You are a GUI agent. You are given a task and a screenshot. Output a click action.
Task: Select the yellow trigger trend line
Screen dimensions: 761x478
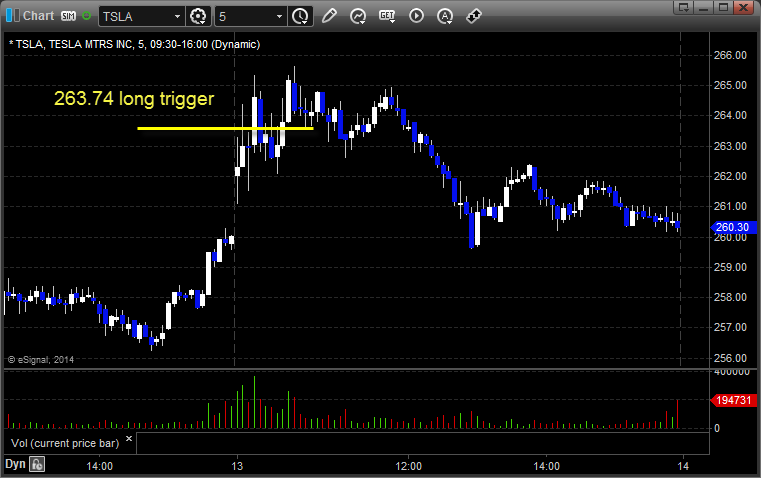tap(225, 128)
